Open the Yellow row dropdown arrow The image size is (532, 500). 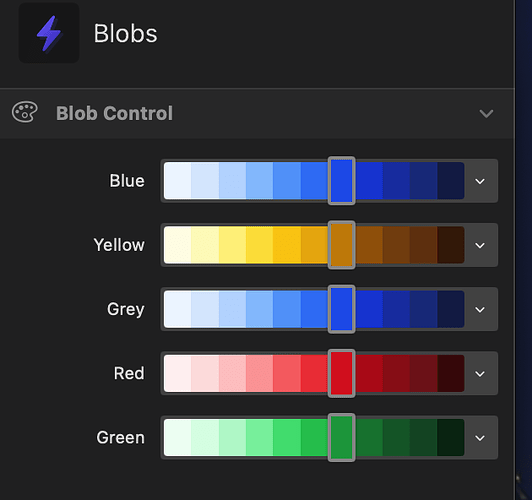[x=480, y=245]
